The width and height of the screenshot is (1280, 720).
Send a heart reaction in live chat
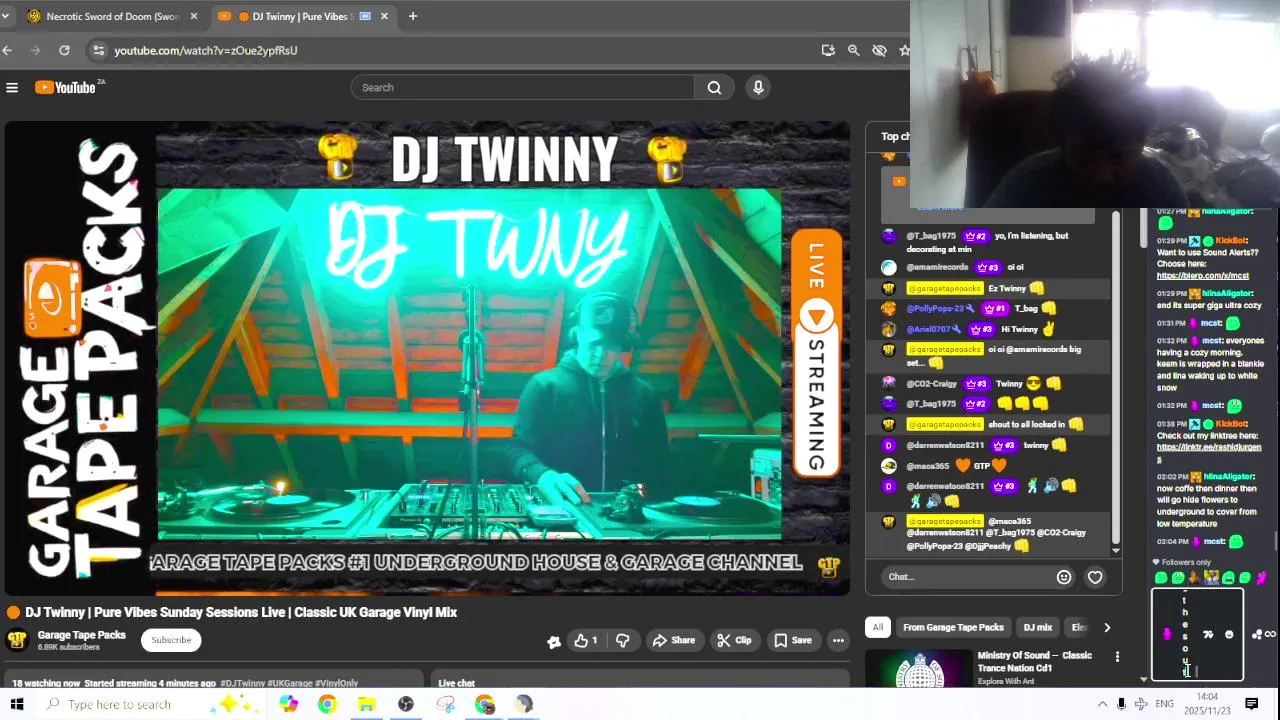coord(1095,577)
